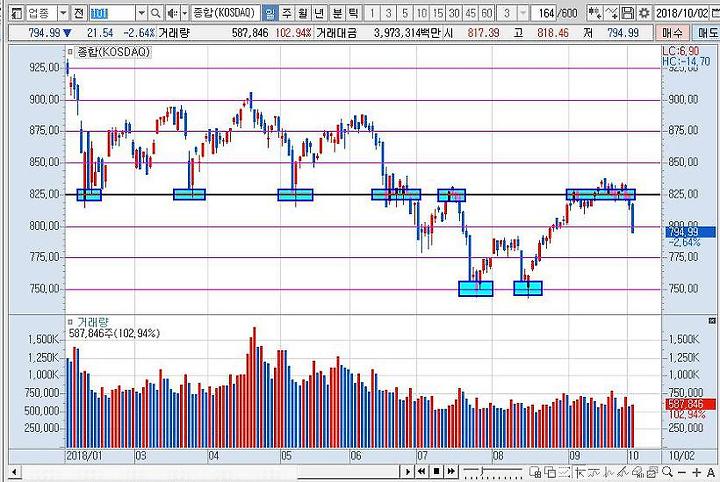Click the plus zoom-in icon

pyautogui.click(x=697, y=472)
